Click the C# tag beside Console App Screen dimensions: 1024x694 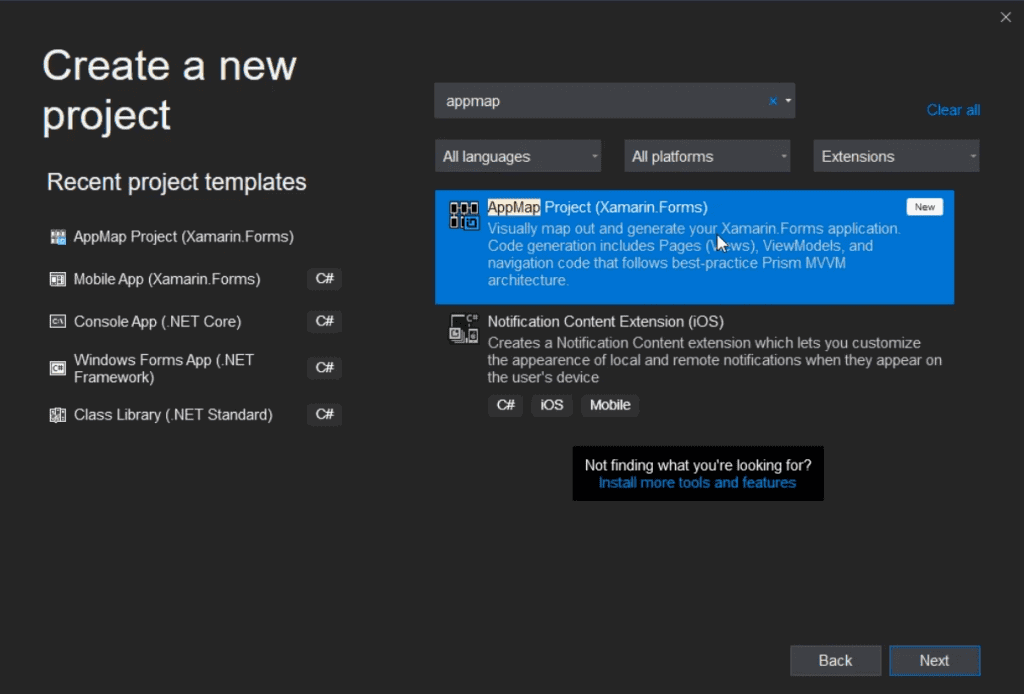(325, 321)
